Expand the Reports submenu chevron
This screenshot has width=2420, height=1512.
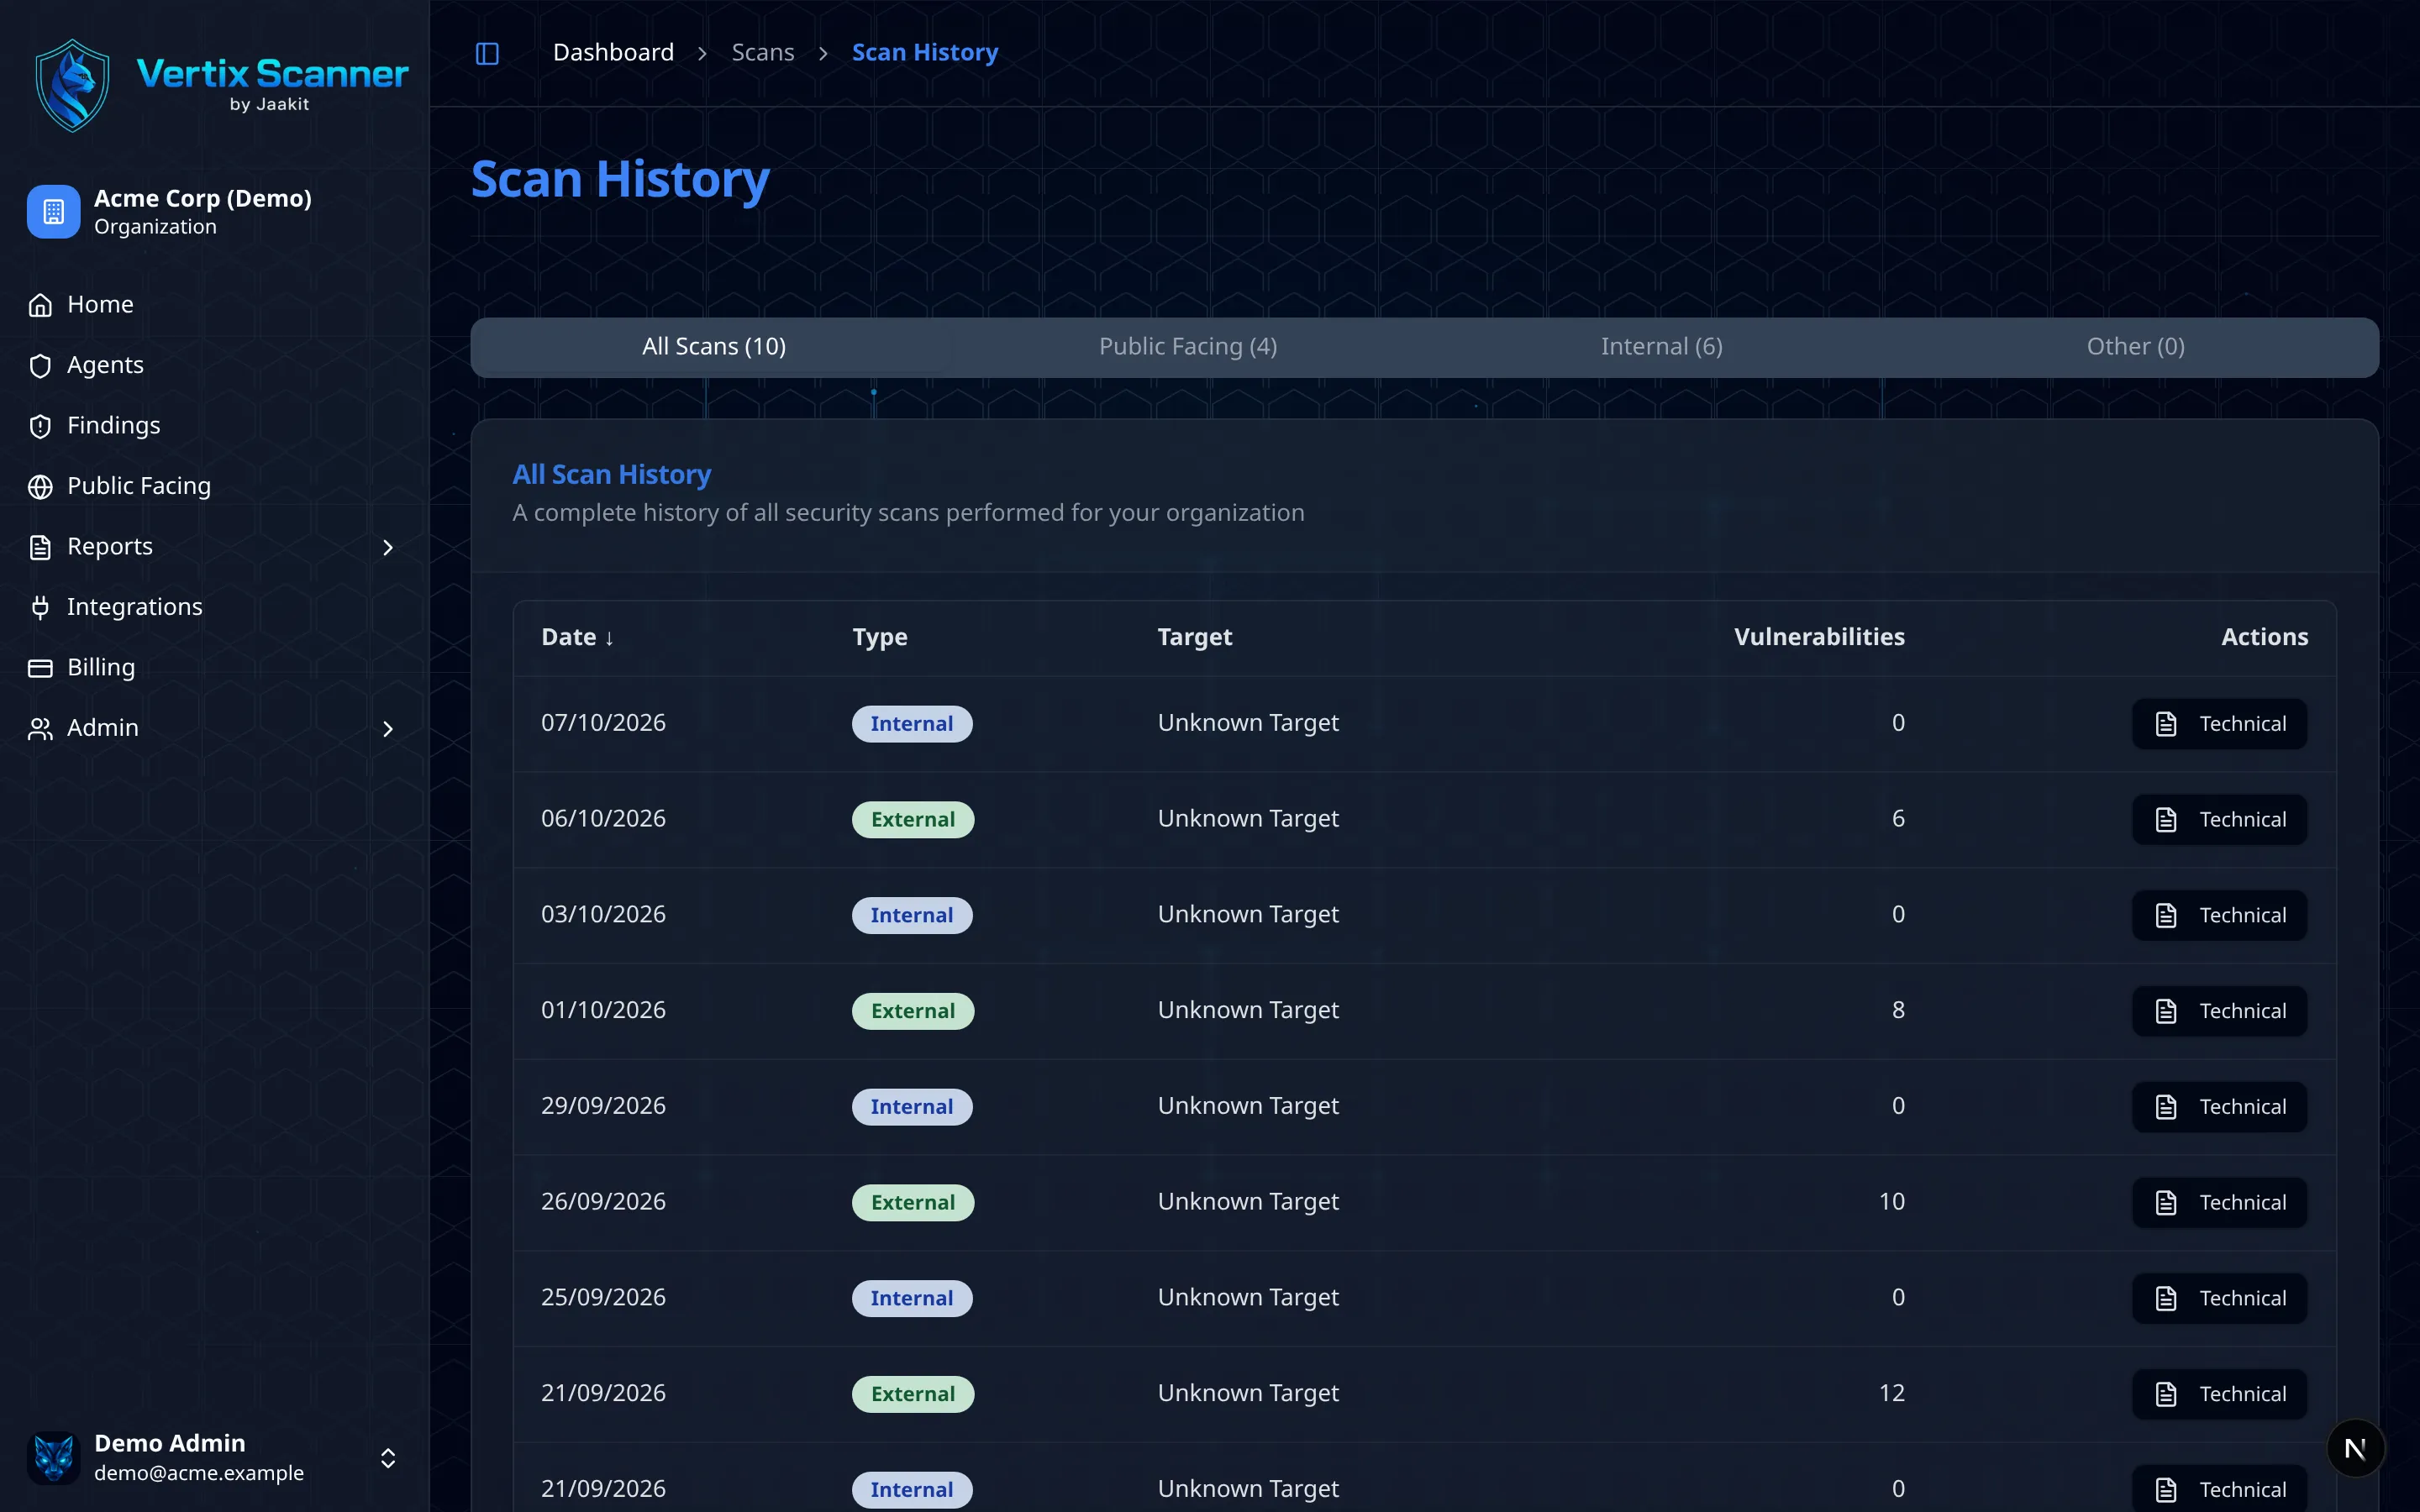(388, 547)
